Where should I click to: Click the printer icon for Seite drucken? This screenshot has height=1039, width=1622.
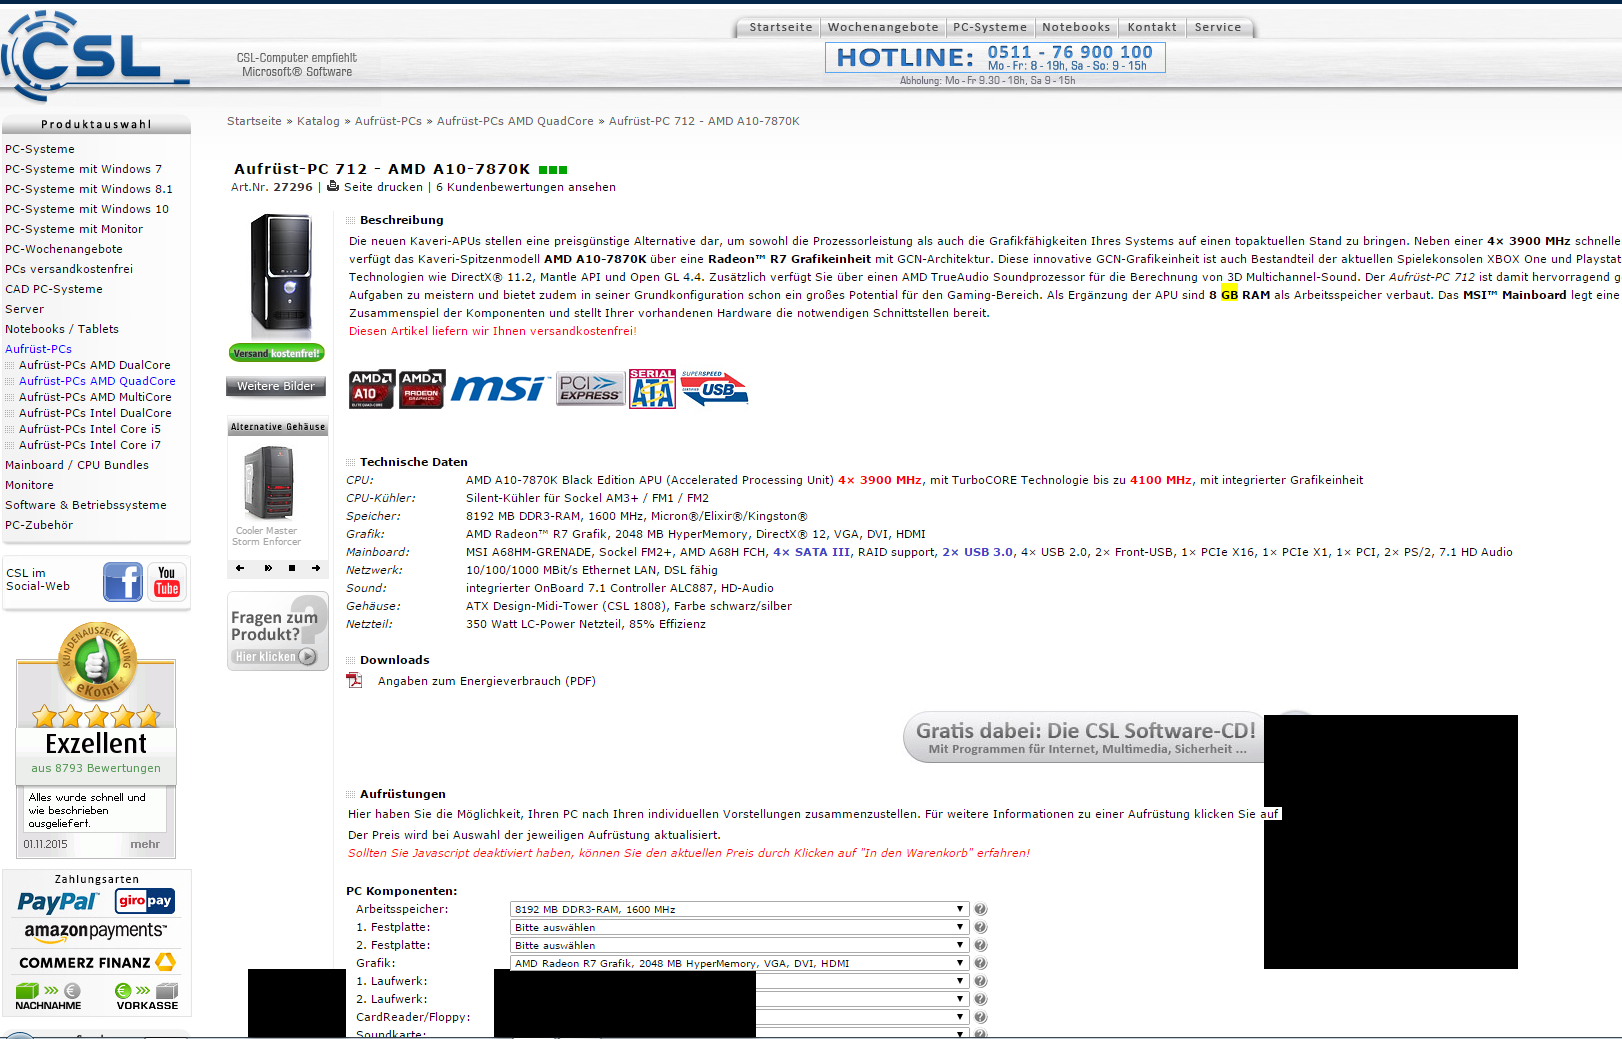[x=333, y=186]
